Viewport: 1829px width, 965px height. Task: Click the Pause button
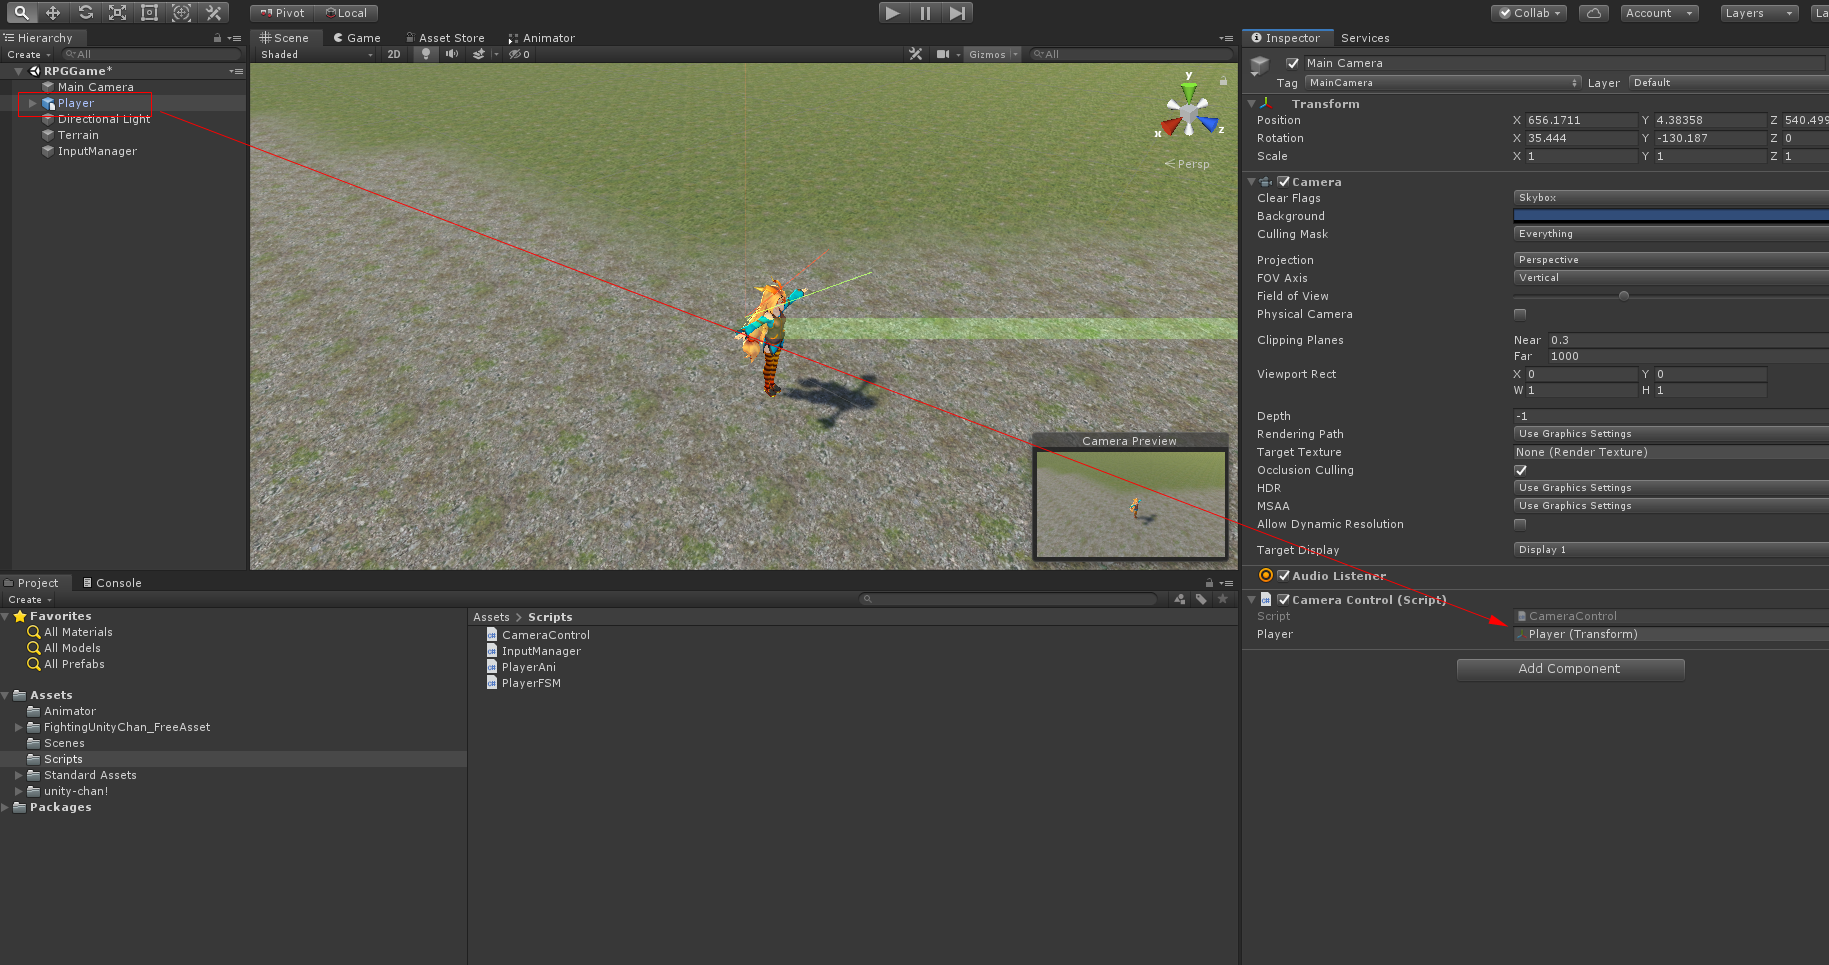pyautogui.click(x=925, y=13)
